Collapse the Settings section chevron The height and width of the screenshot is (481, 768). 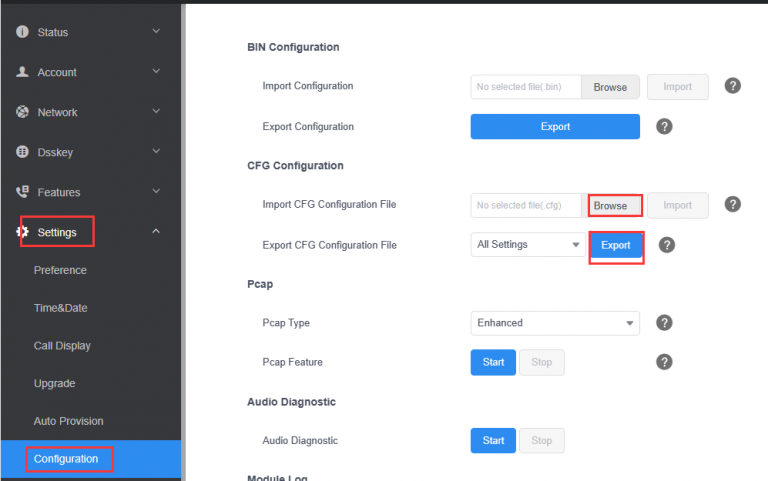pyautogui.click(x=156, y=232)
